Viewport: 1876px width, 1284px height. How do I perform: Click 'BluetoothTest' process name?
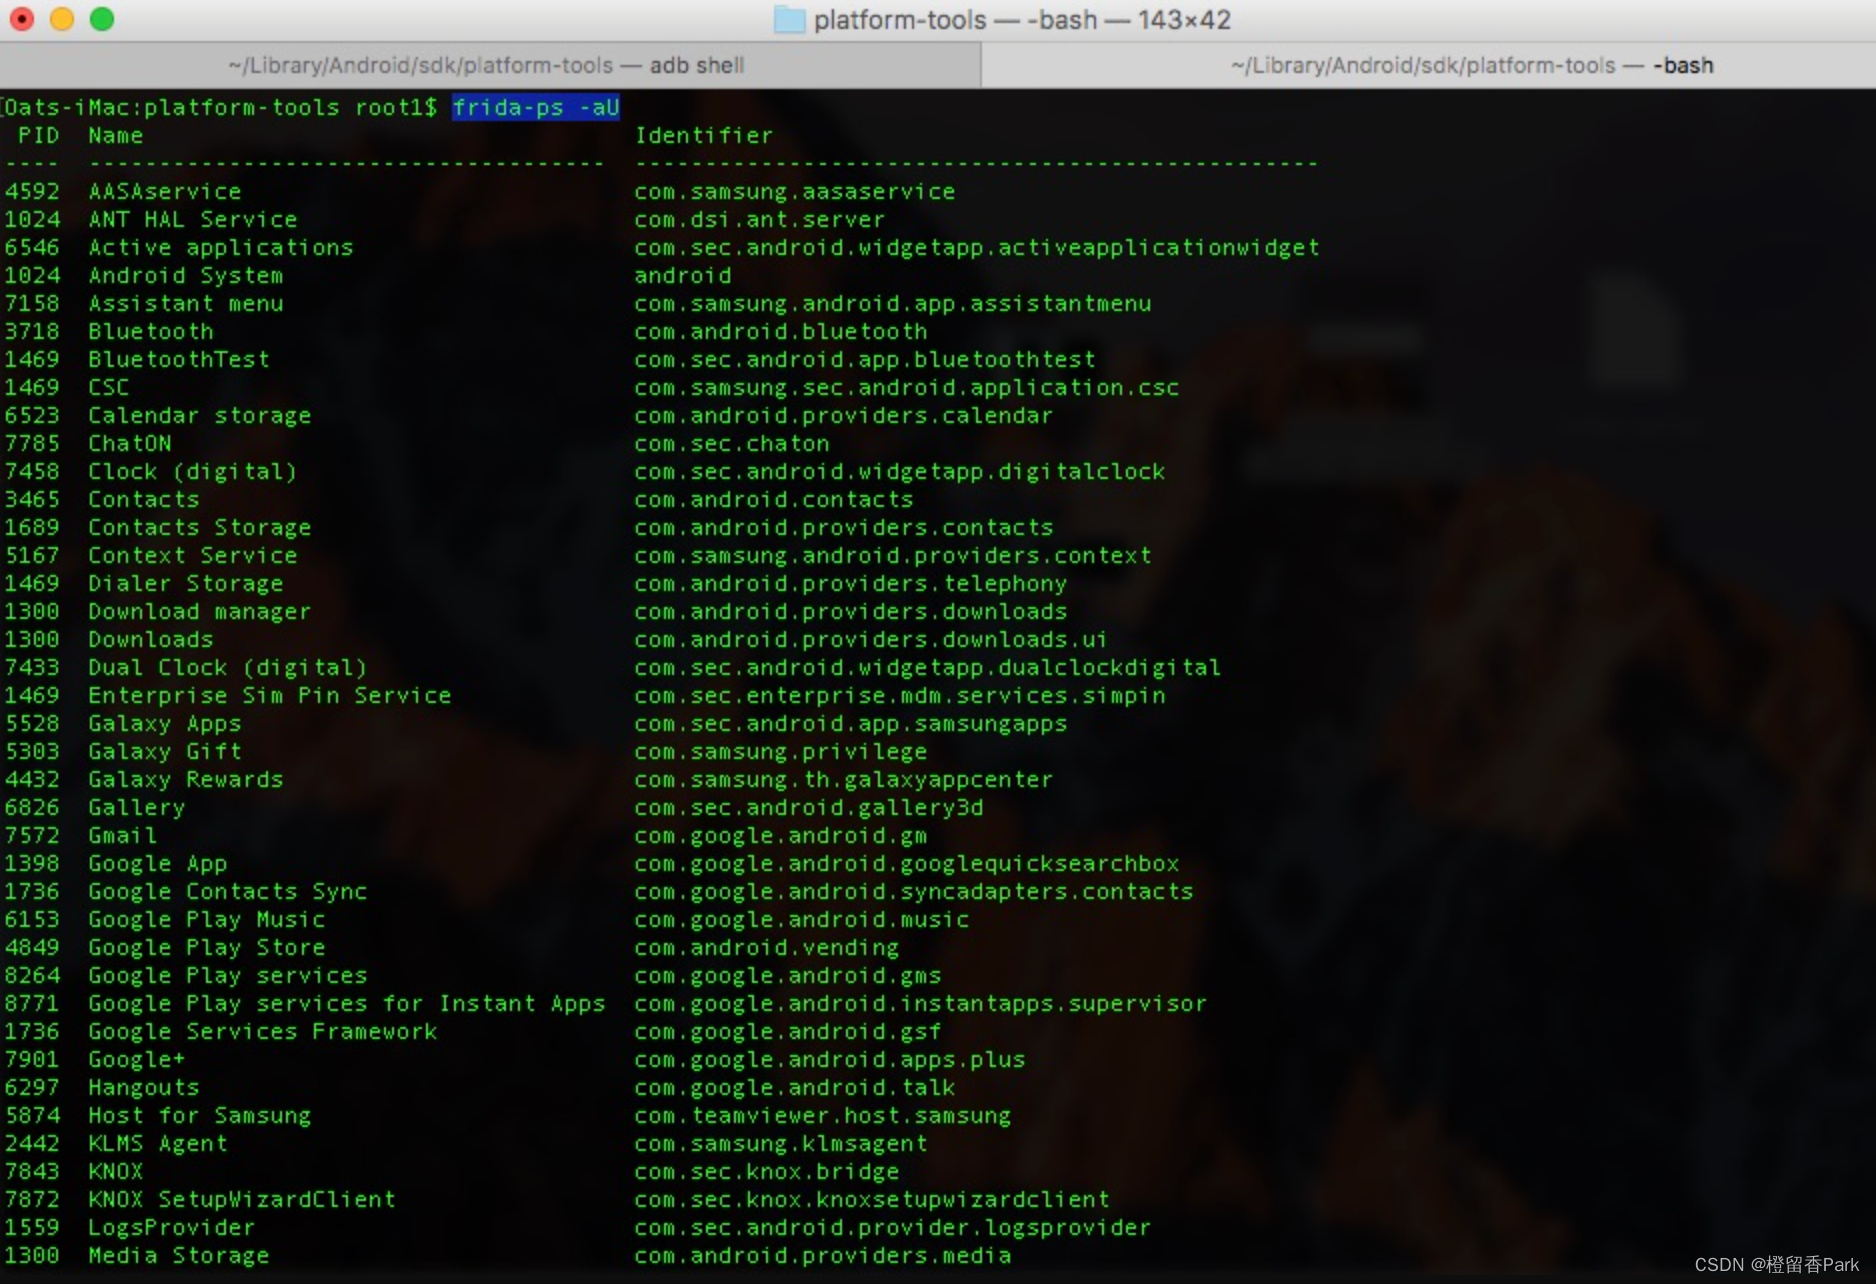click(179, 359)
